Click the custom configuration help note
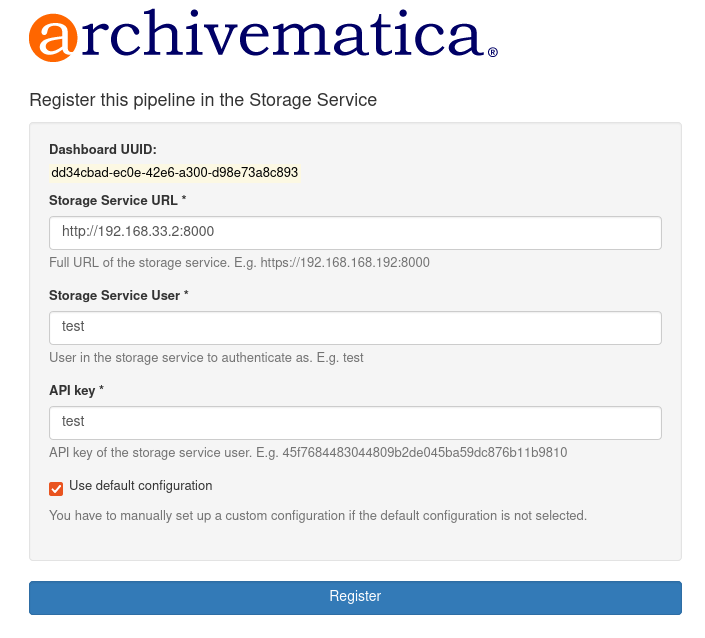The image size is (705, 638). [318, 516]
